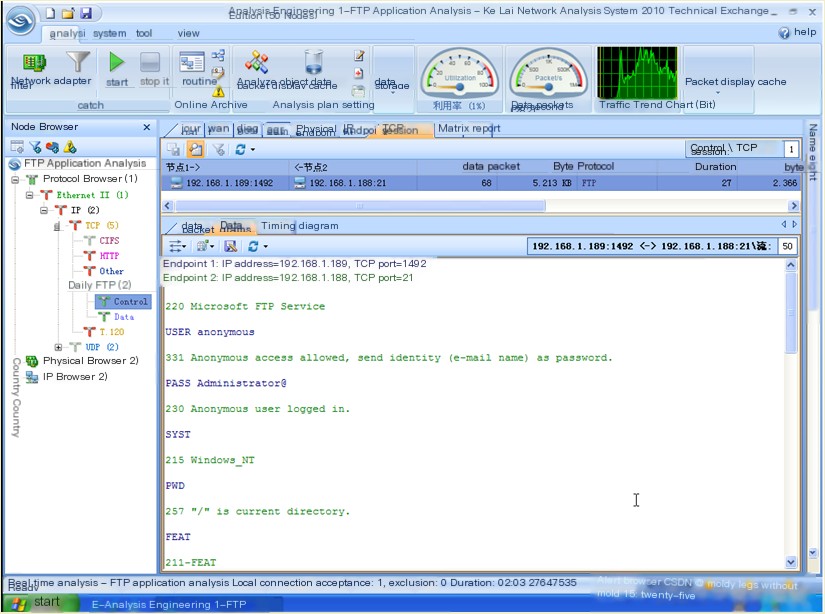Expand the UDP (2) tree node
This screenshot has width=825, height=614.
58,347
